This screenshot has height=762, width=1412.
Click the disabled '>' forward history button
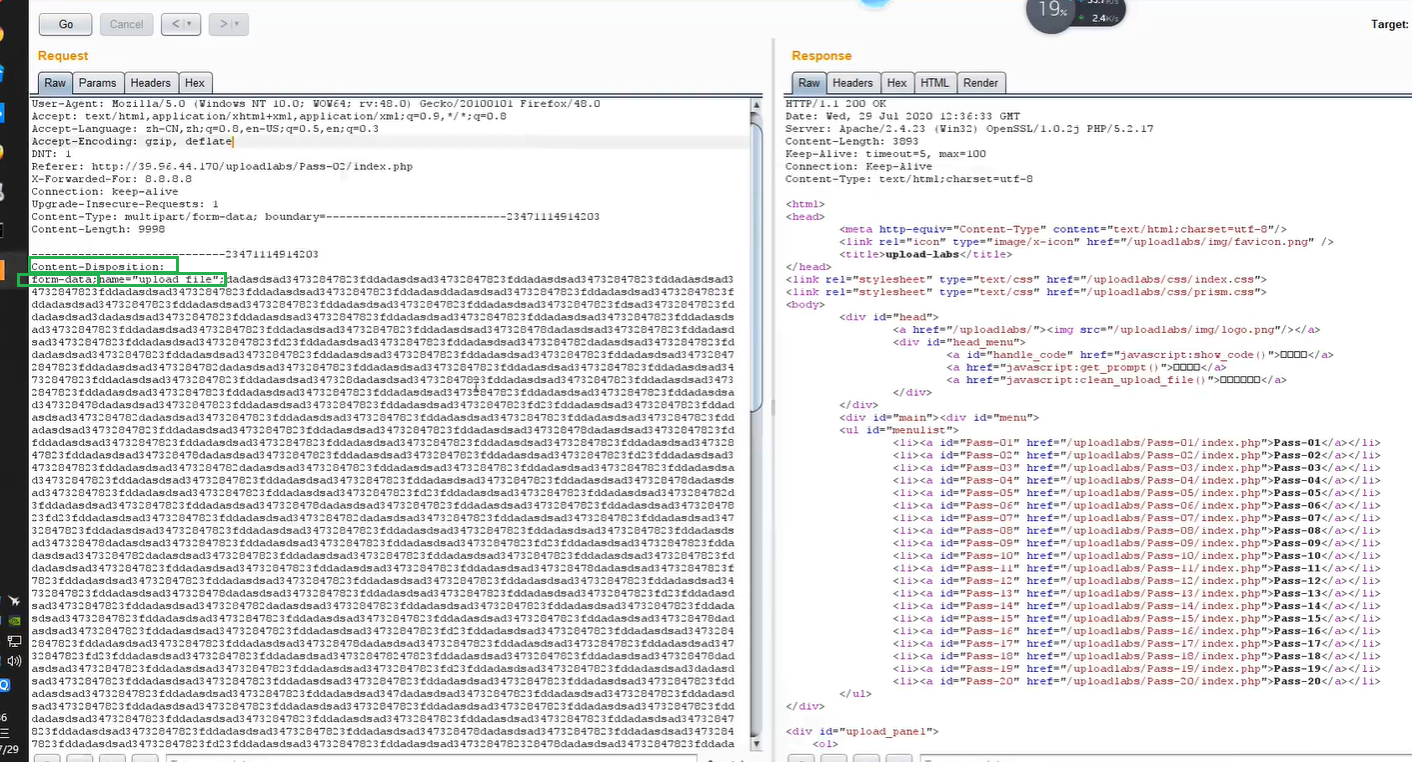point(228,23)
